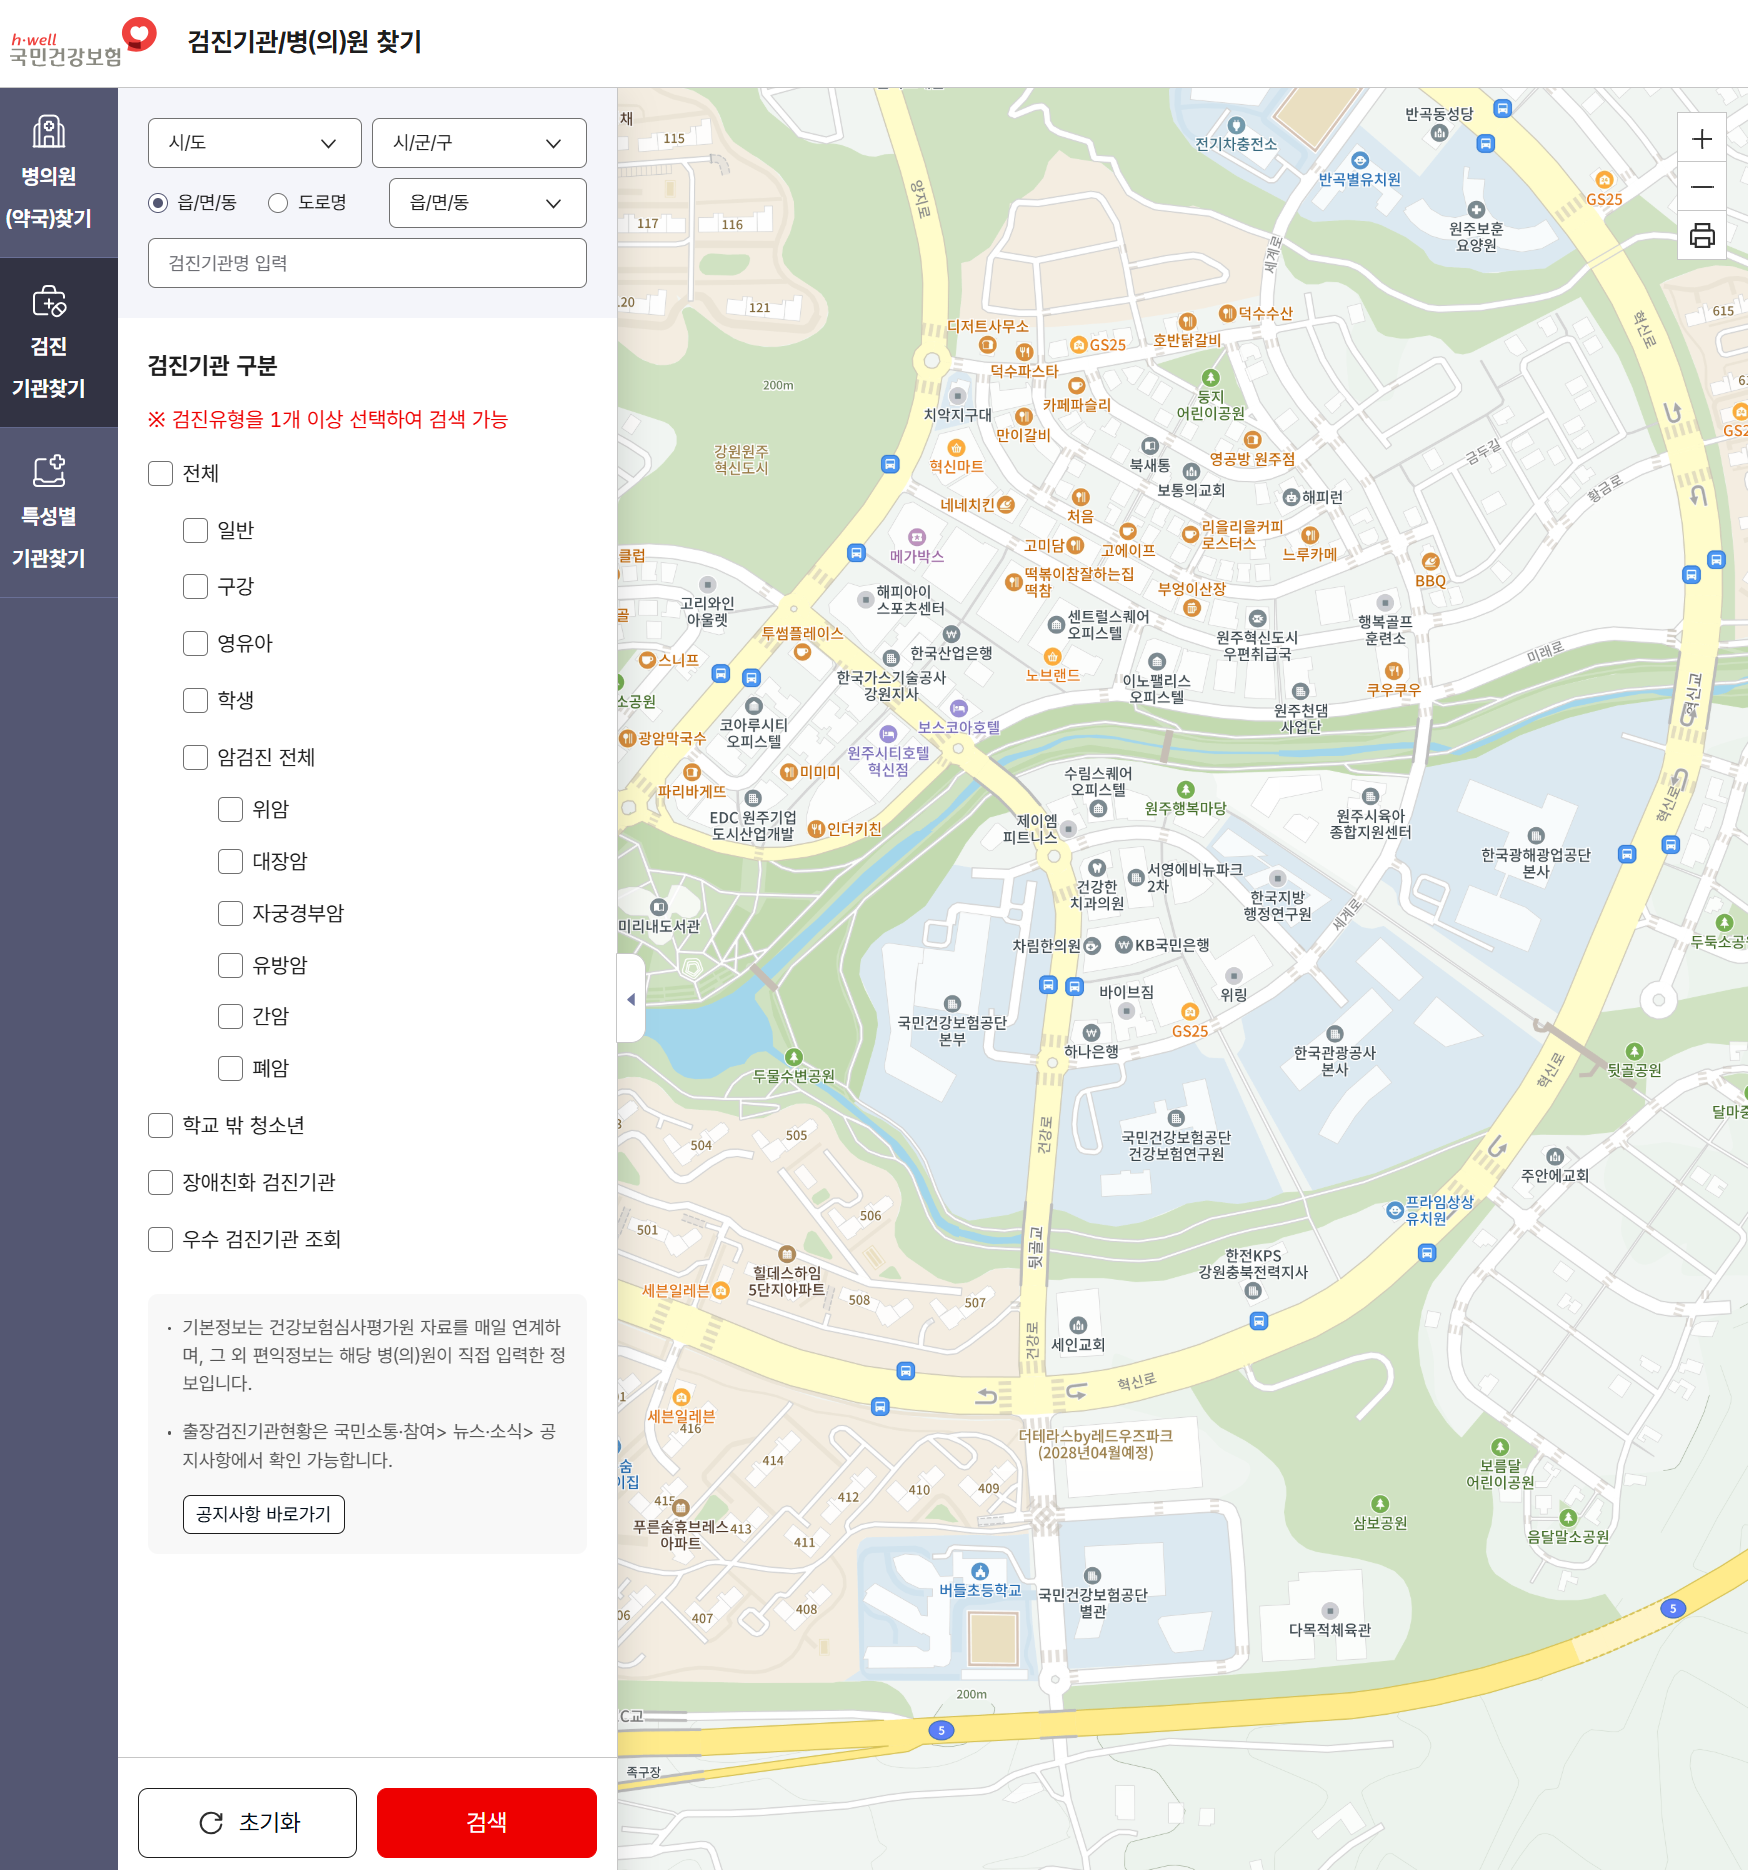Viewport: 1748px width, 1870px height.
Task: Select the 도로명 radio button
Action: [278, 203]
